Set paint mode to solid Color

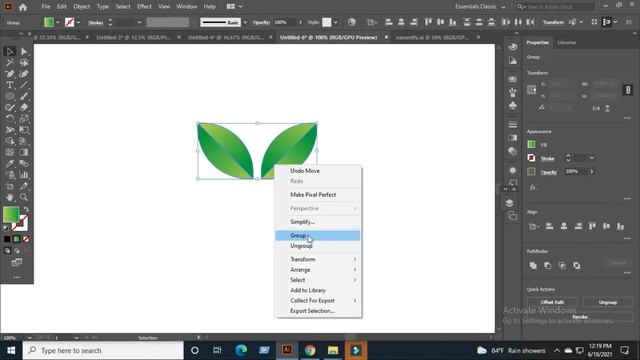[x=7, y=239]
